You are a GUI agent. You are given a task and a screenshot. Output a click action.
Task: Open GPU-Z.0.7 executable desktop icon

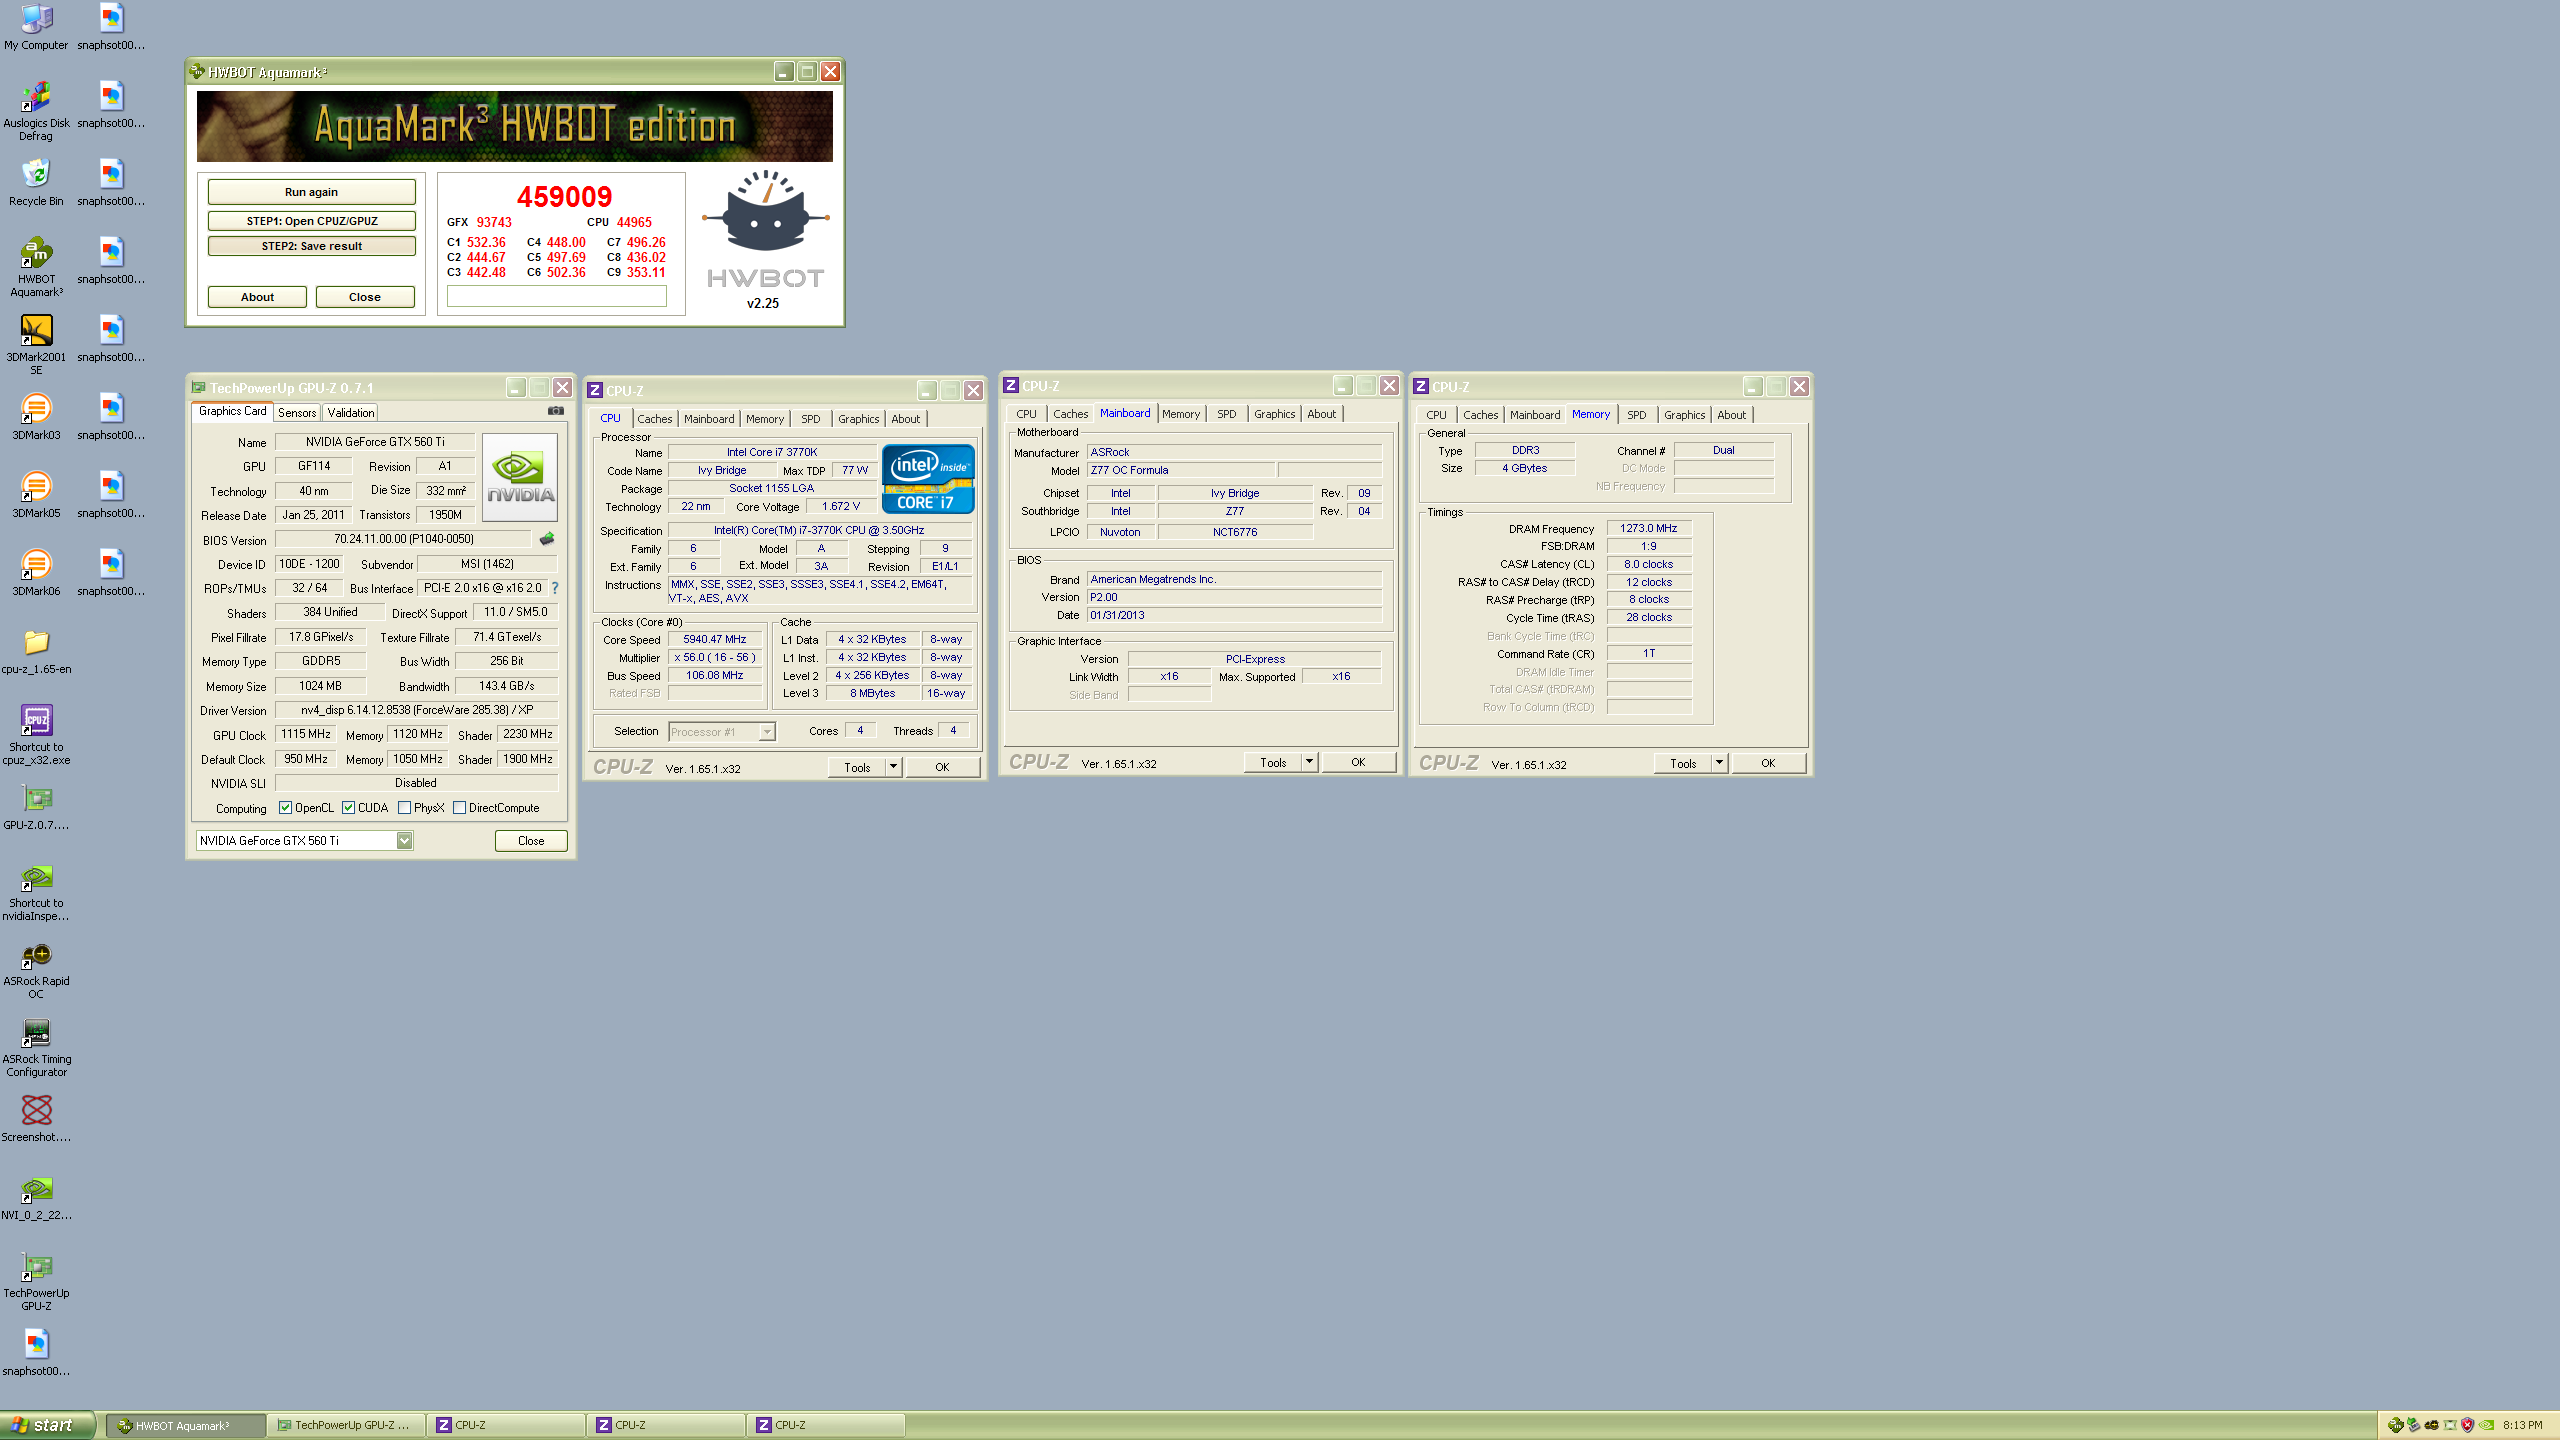[x=36, y=806]
